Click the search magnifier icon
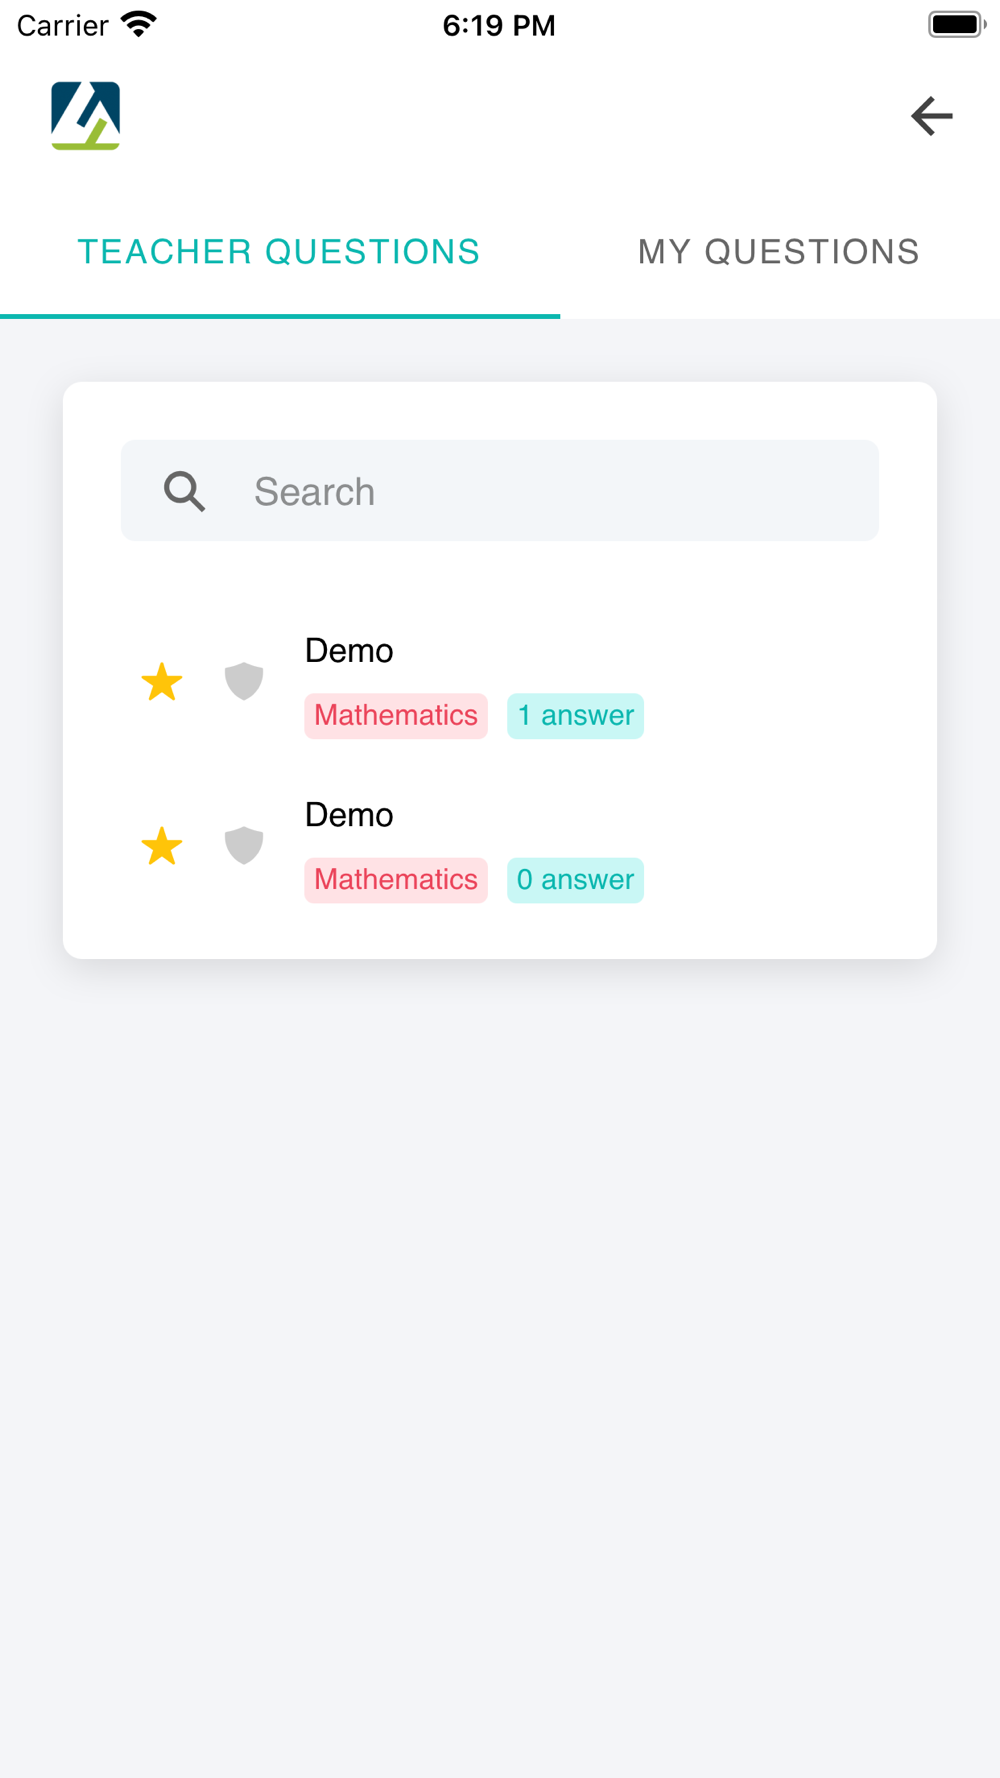Image resolution: width=1000 pixels, height=1778 pixels. click(x=185, y=491)
